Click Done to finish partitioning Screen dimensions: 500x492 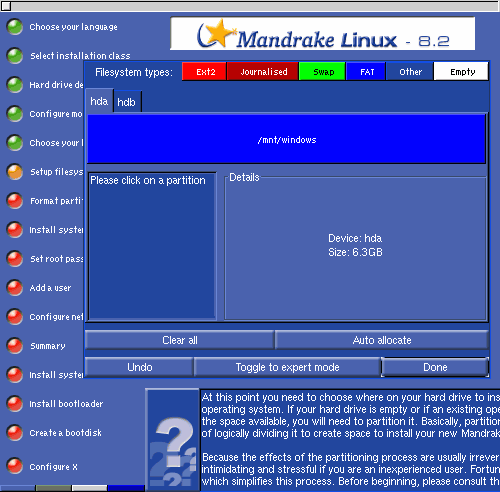pos(435,367)
